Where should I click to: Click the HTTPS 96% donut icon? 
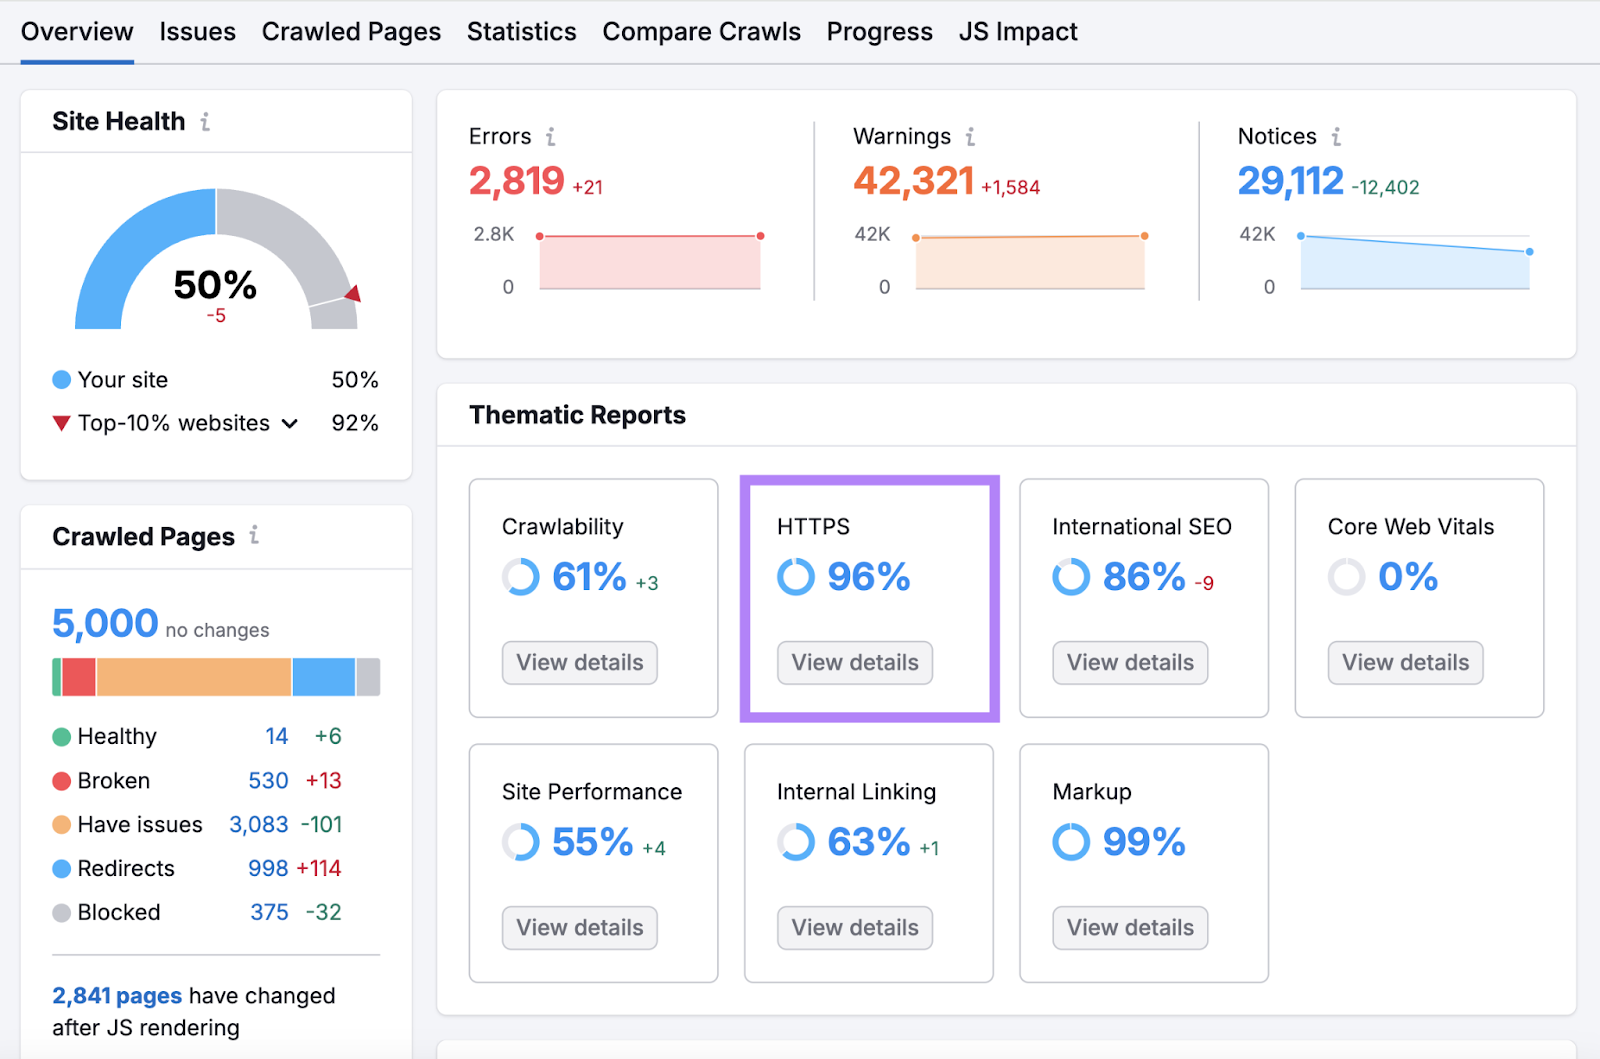796,577
